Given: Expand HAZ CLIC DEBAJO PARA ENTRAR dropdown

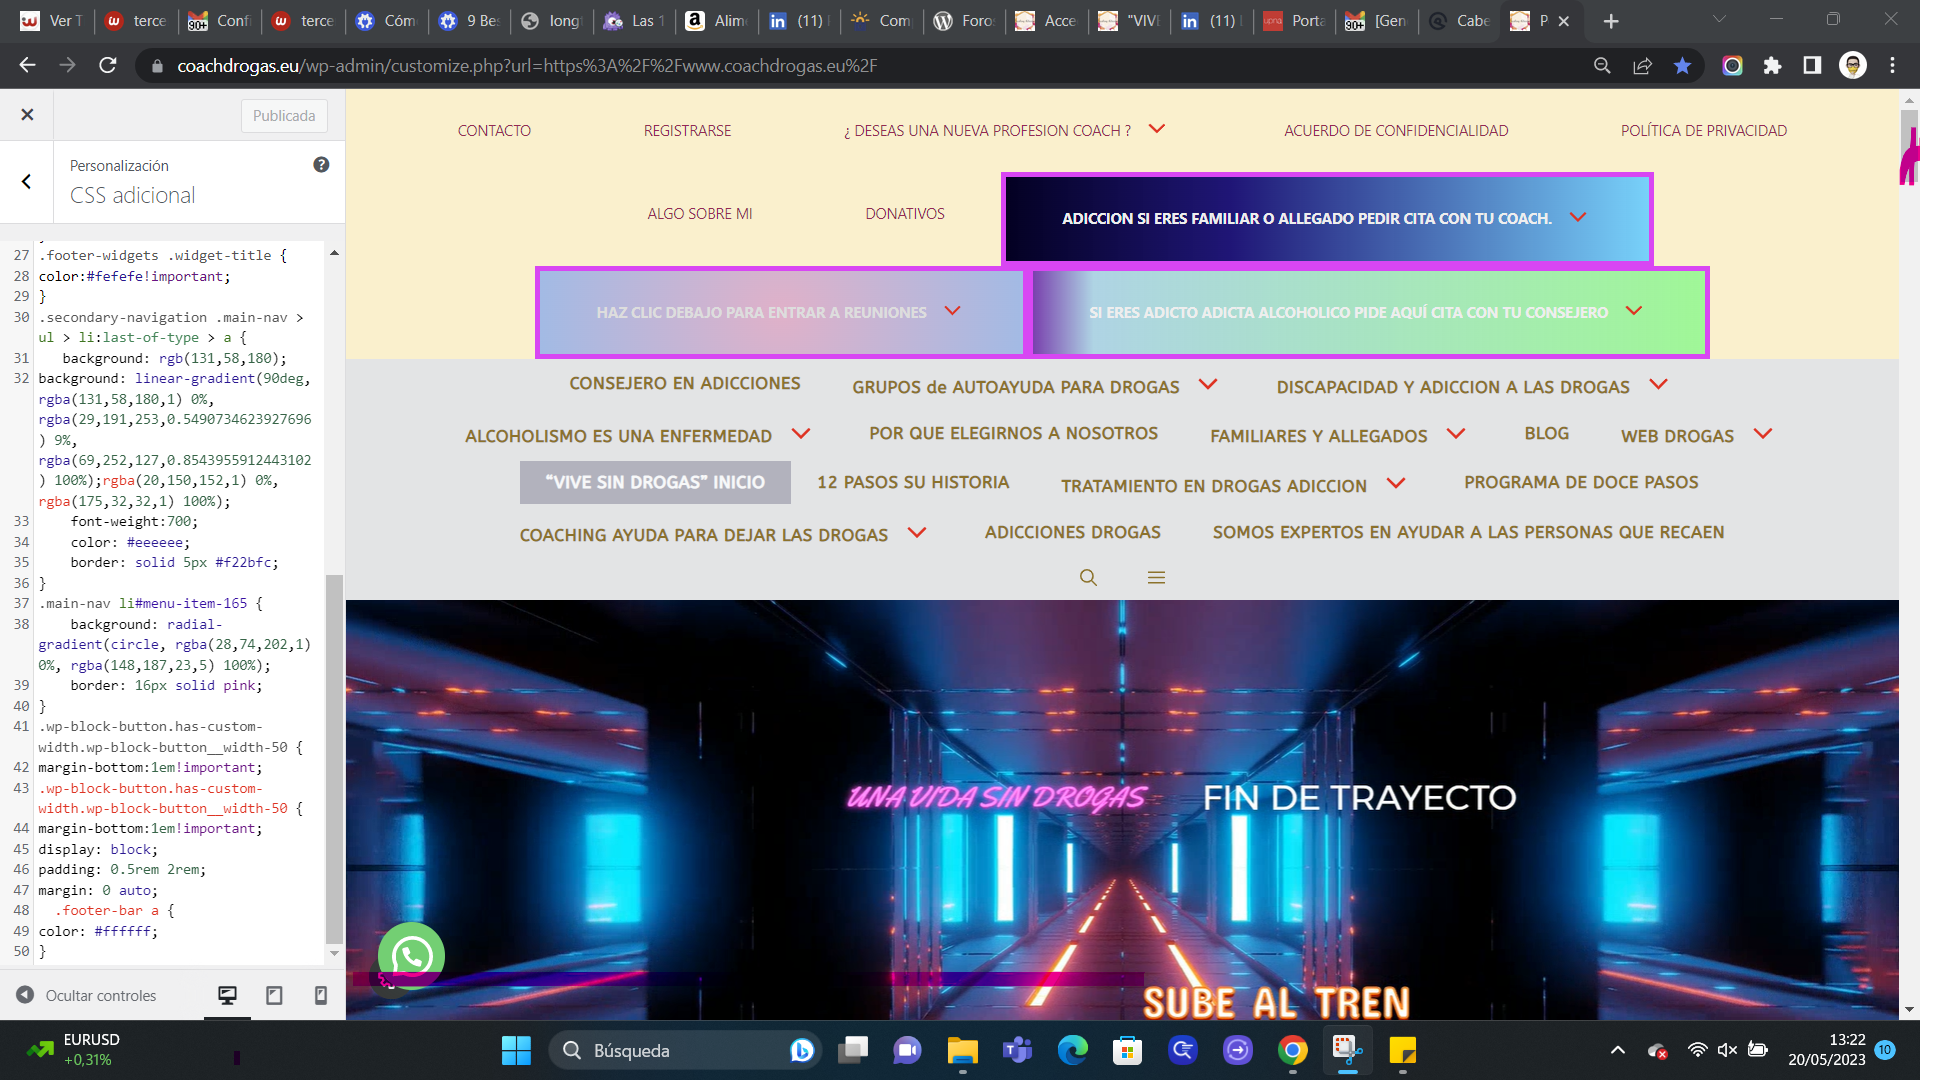Looking at the screenshot, I should pyautogui.click(x=952, y=311).
